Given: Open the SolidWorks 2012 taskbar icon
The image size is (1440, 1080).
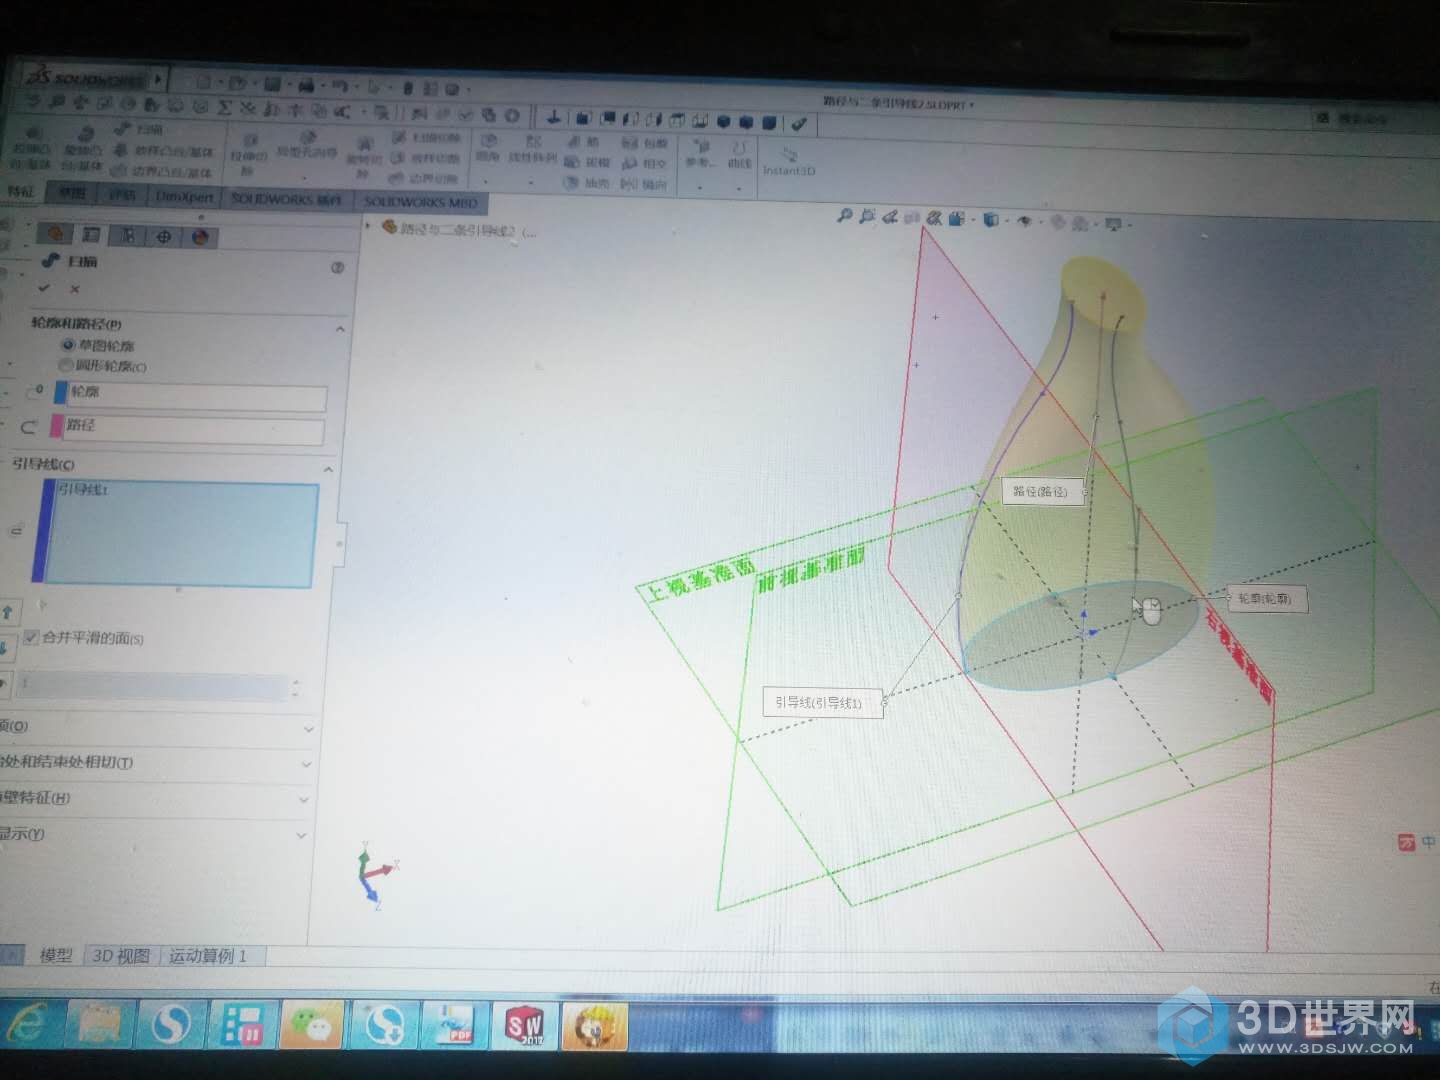Looking at the screenshot, I should (524, 1025).
